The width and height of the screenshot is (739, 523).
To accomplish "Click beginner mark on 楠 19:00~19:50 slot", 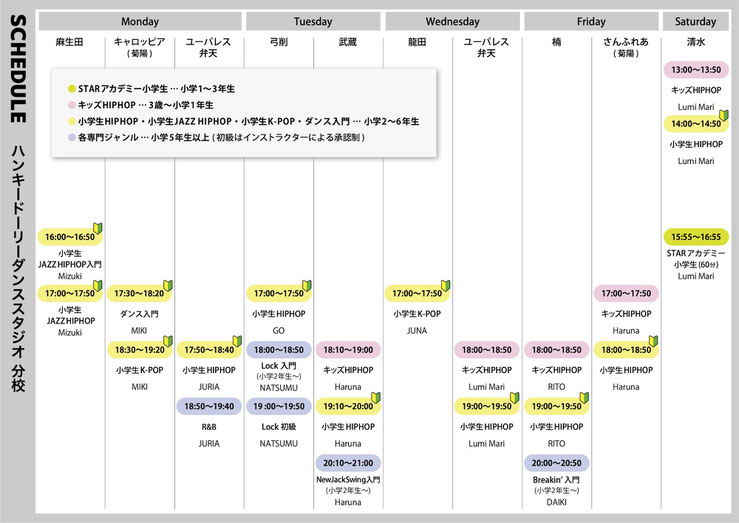I will click(584, 398).
